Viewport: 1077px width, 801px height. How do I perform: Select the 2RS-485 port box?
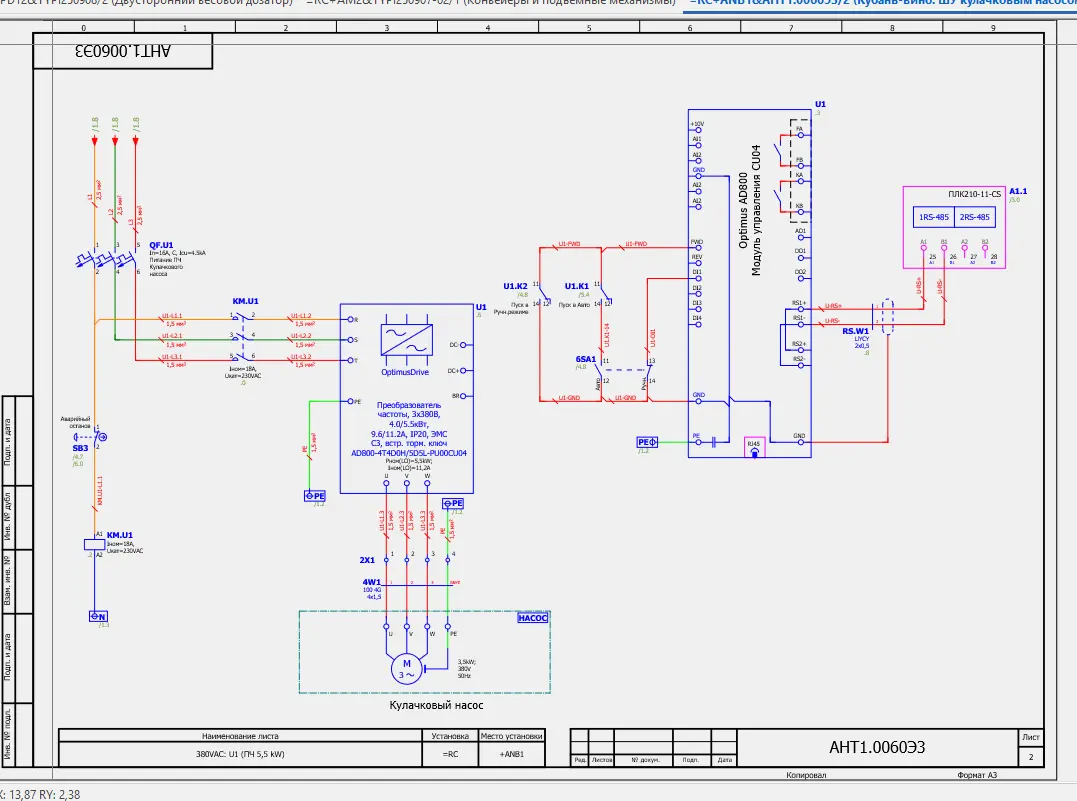click(x=975, y=217)
